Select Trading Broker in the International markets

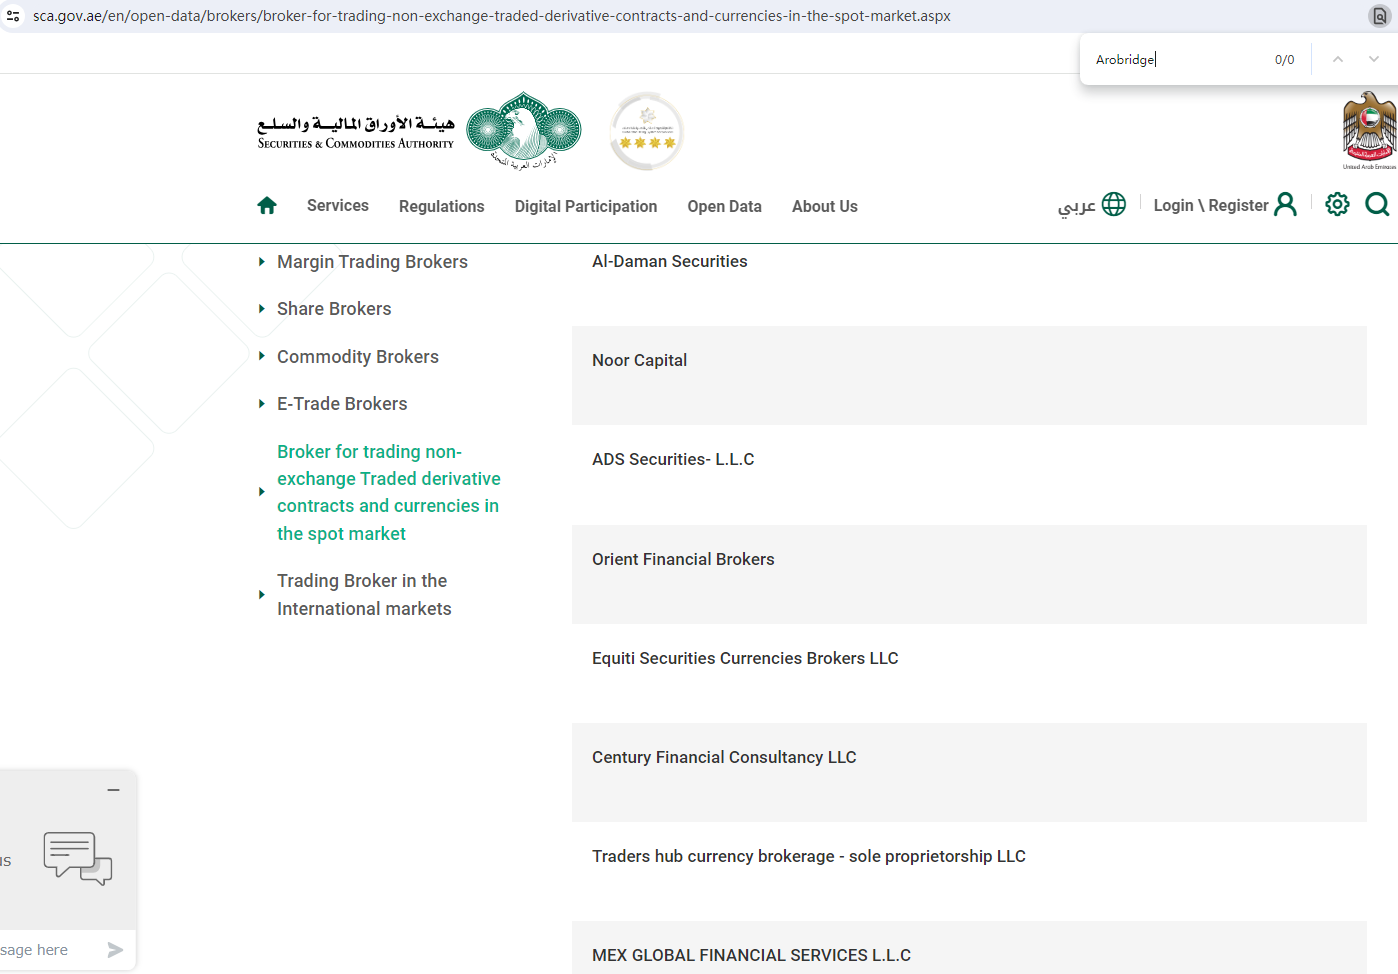click(364, 595)
